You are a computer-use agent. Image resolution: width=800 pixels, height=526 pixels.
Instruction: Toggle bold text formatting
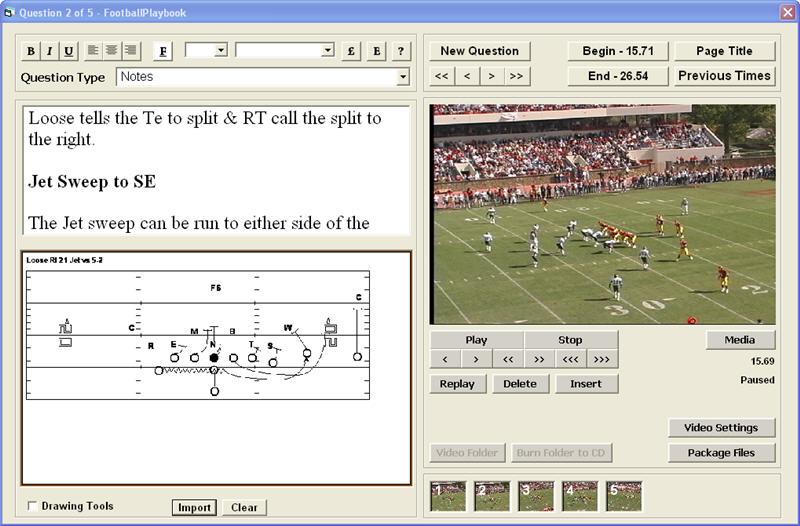click(30, 51)
